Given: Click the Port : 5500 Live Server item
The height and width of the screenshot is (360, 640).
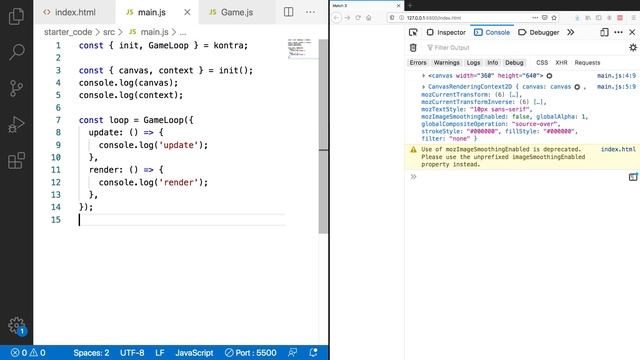Looking at the screenshot, I should (251, 353).
